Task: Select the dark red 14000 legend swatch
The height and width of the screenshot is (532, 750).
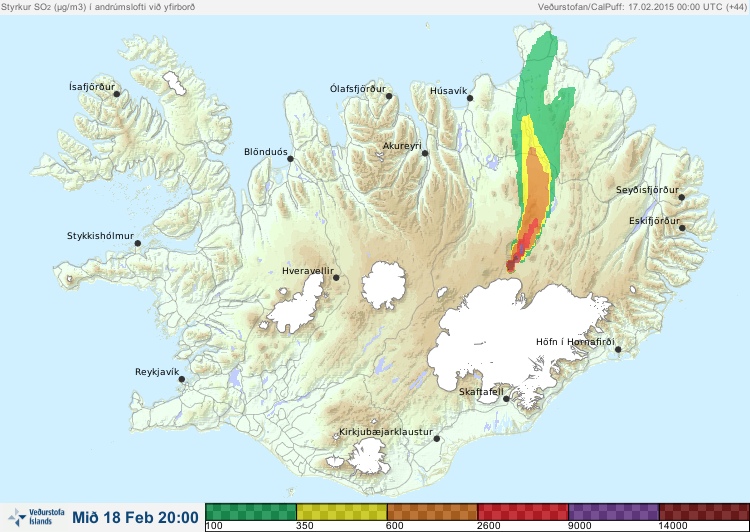Action: (704, 512)
